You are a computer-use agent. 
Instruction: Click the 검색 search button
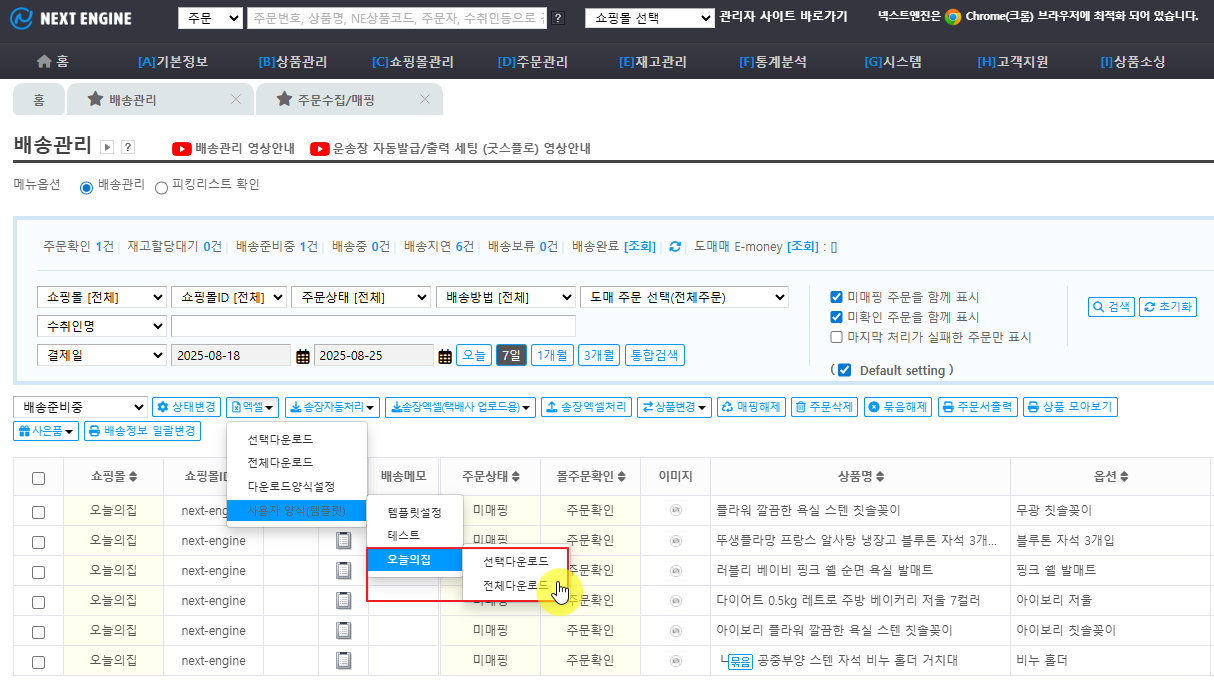tap(1110, 307)
